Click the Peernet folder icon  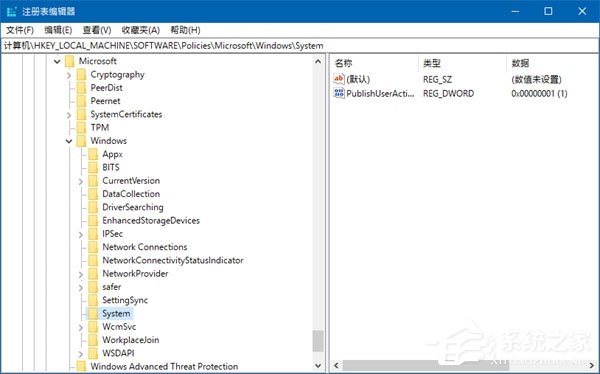[x=81, y=101]
